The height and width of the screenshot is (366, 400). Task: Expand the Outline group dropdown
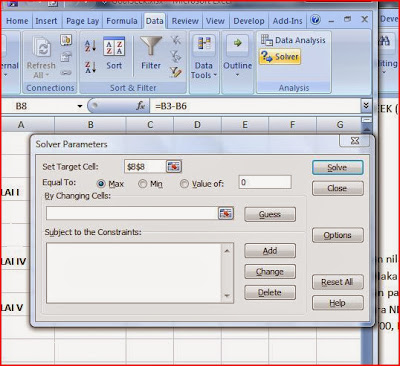(x=237, y=57)
